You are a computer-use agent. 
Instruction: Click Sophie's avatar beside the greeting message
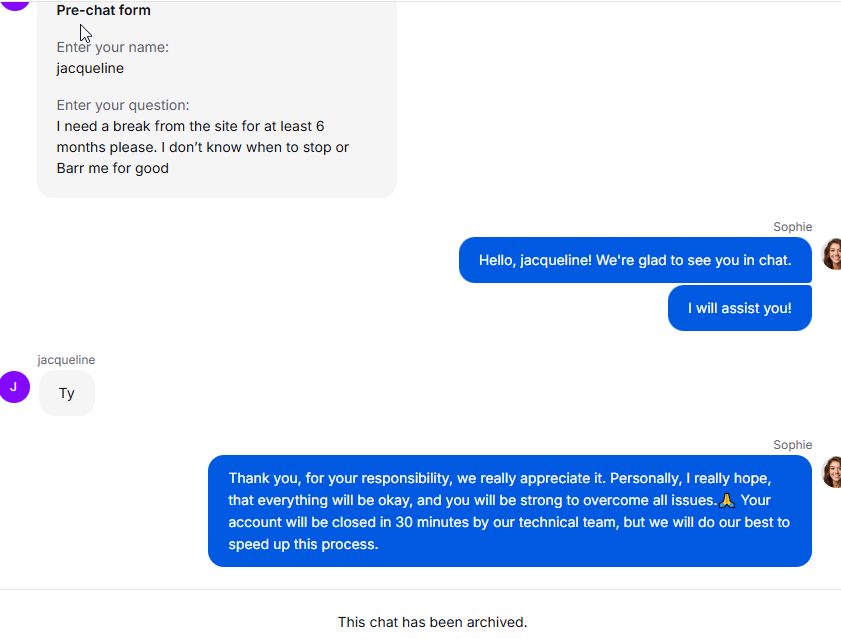click(831, 254)
